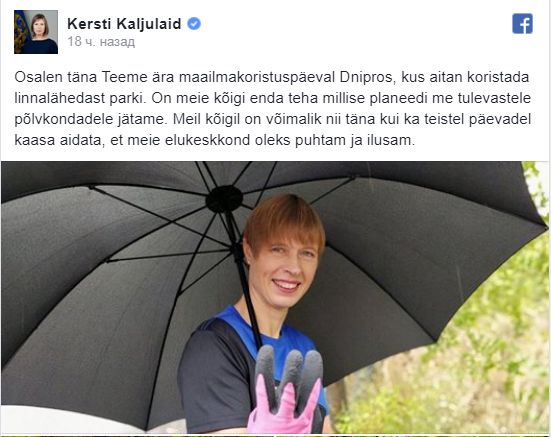Open Kersti Kaljulaid's profile picture thumbnail
The height and width of the screenshot is (437, 551).
[x=36, y=32]
